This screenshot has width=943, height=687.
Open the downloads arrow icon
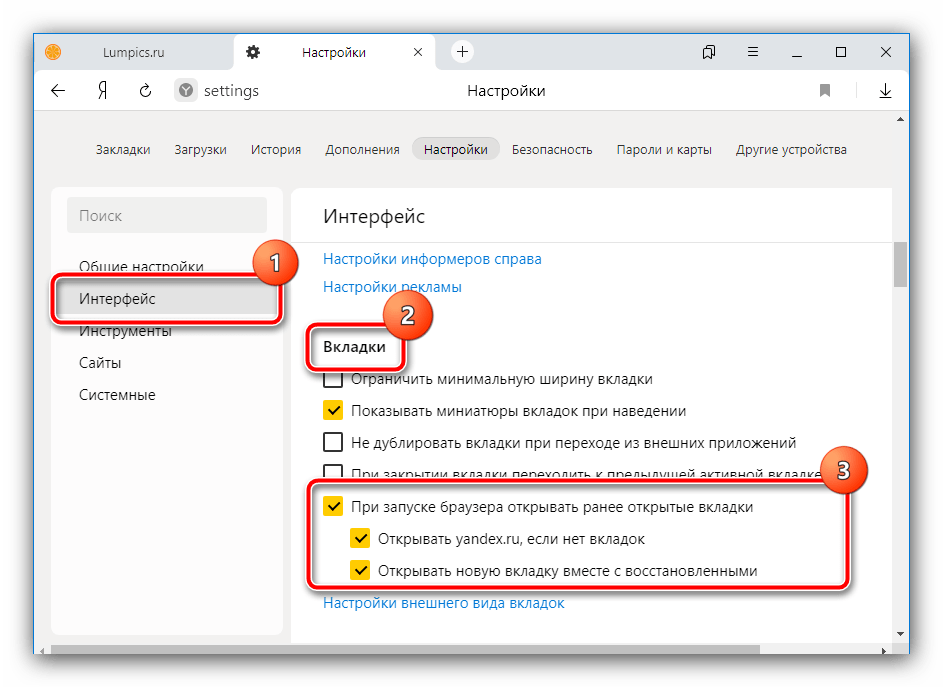(885, 91)
